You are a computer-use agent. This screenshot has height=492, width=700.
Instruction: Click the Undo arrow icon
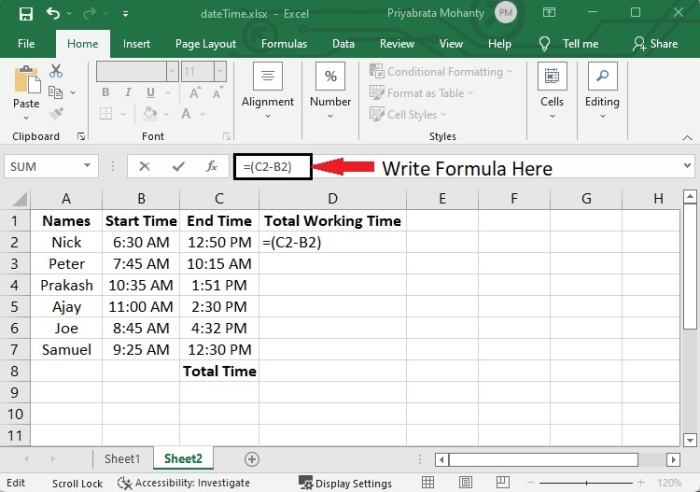pos(53,13)
